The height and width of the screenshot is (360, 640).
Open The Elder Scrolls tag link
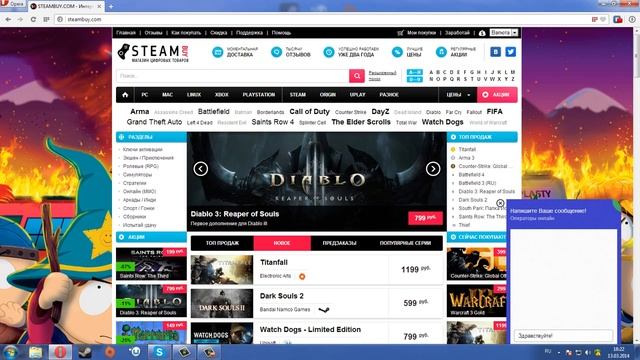tap(361, 122)
